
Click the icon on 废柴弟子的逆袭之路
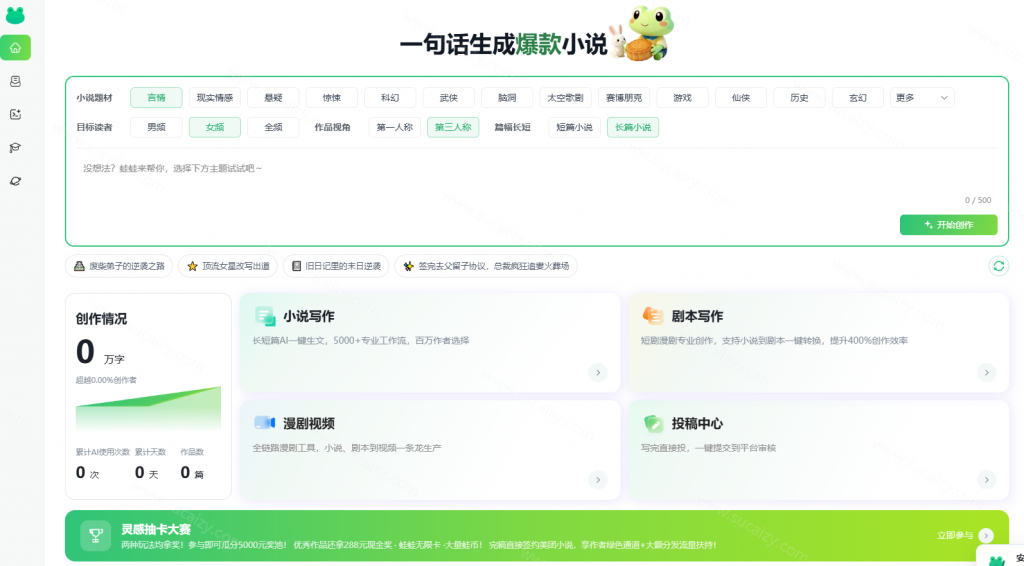[x=79, y=266]
